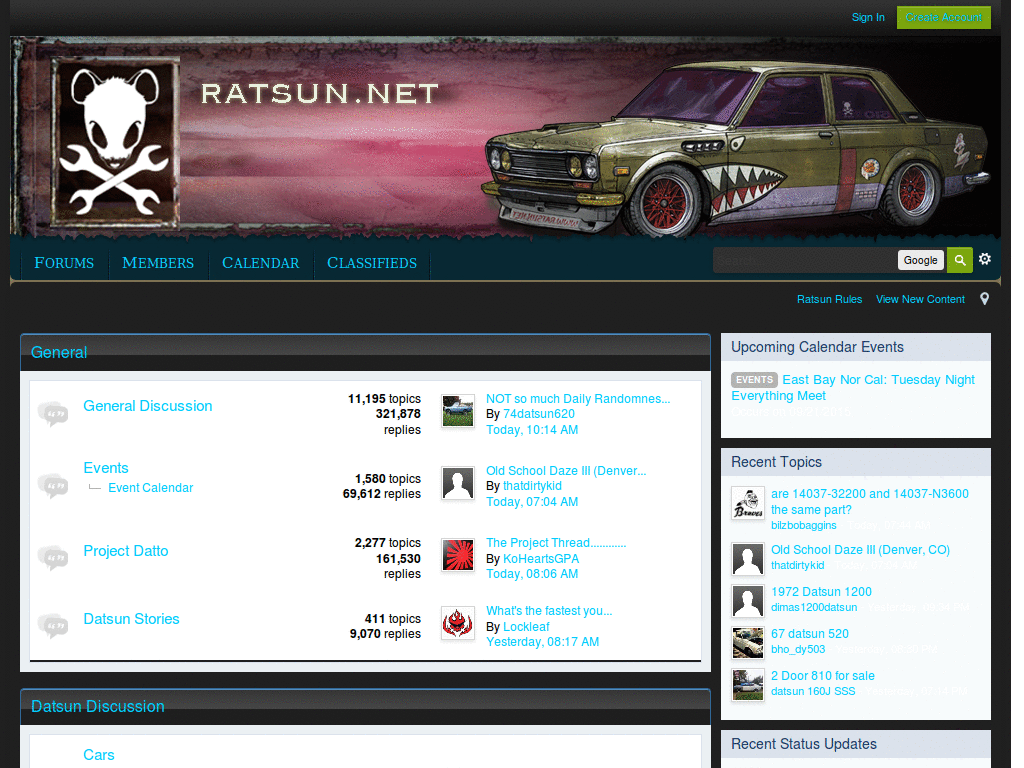Click bilzbobaggins' Braves avatar in Recent Topics
The width and height of the screenshot is (1024, 768).
(748, 504)
